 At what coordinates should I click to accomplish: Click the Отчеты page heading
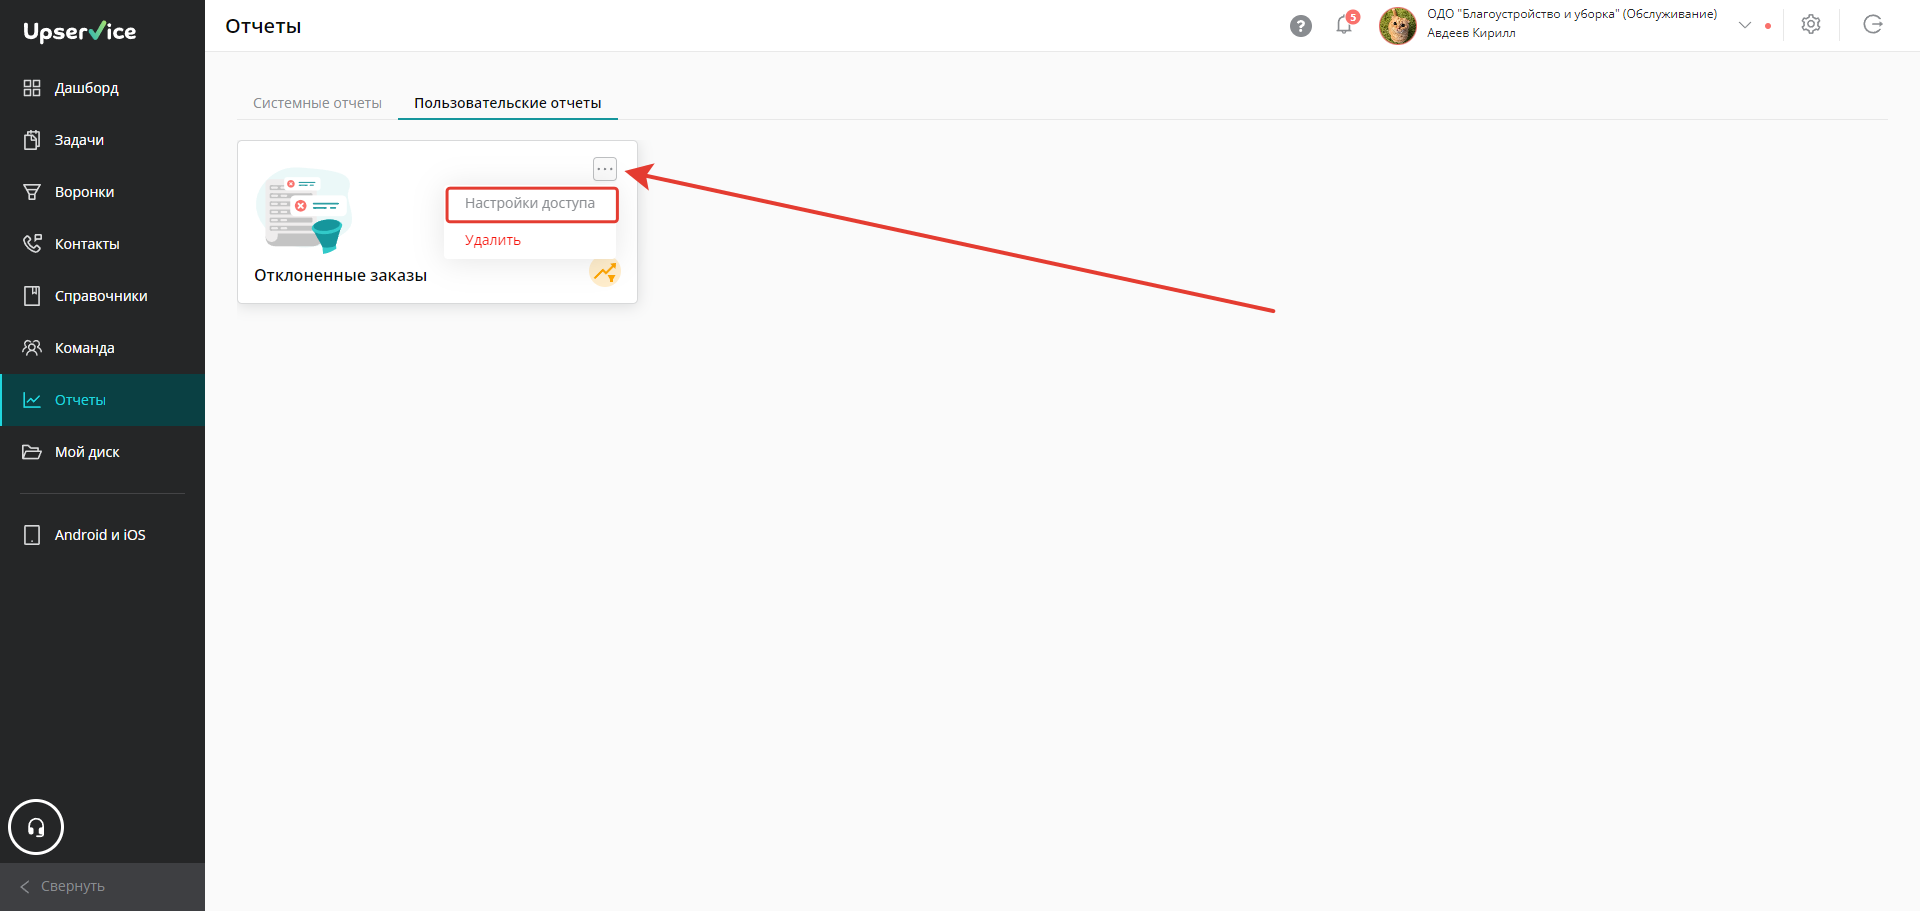tap(263, 26)
